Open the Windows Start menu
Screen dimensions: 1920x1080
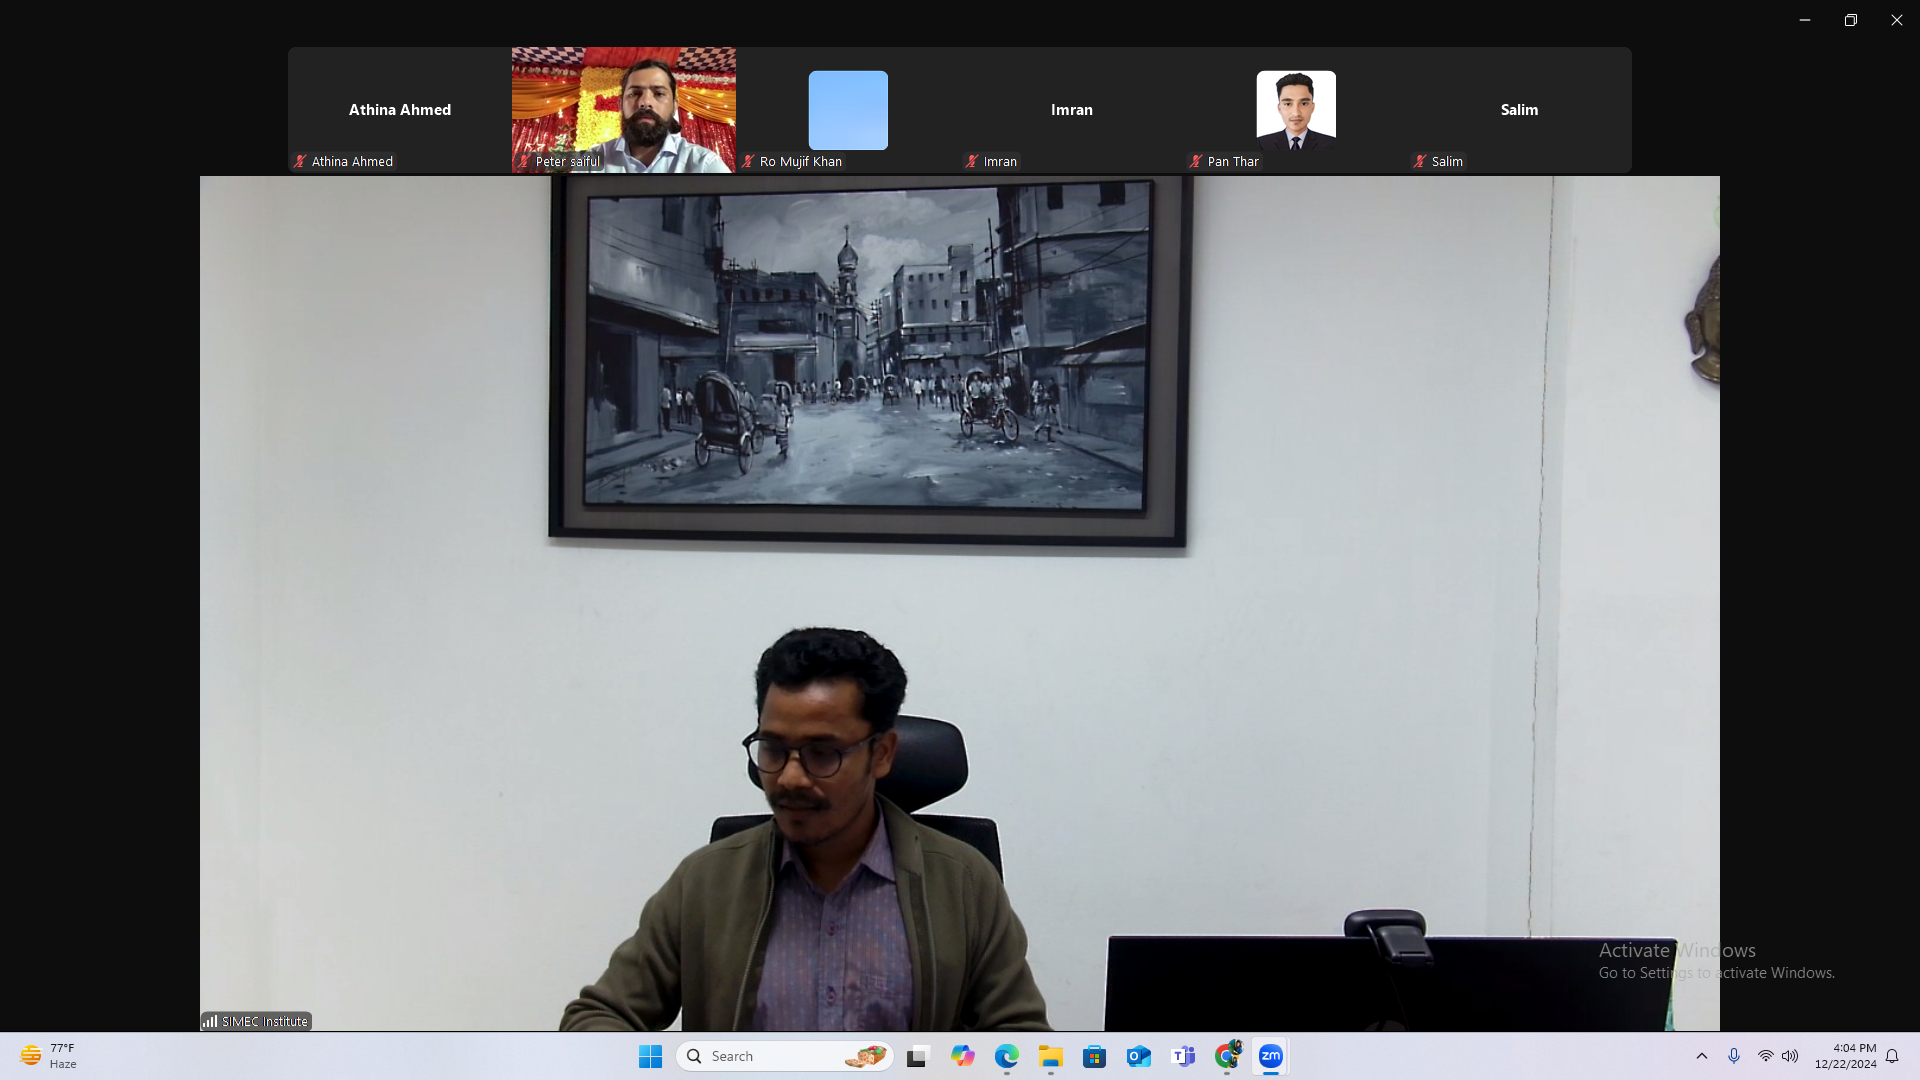[650, 1056]
